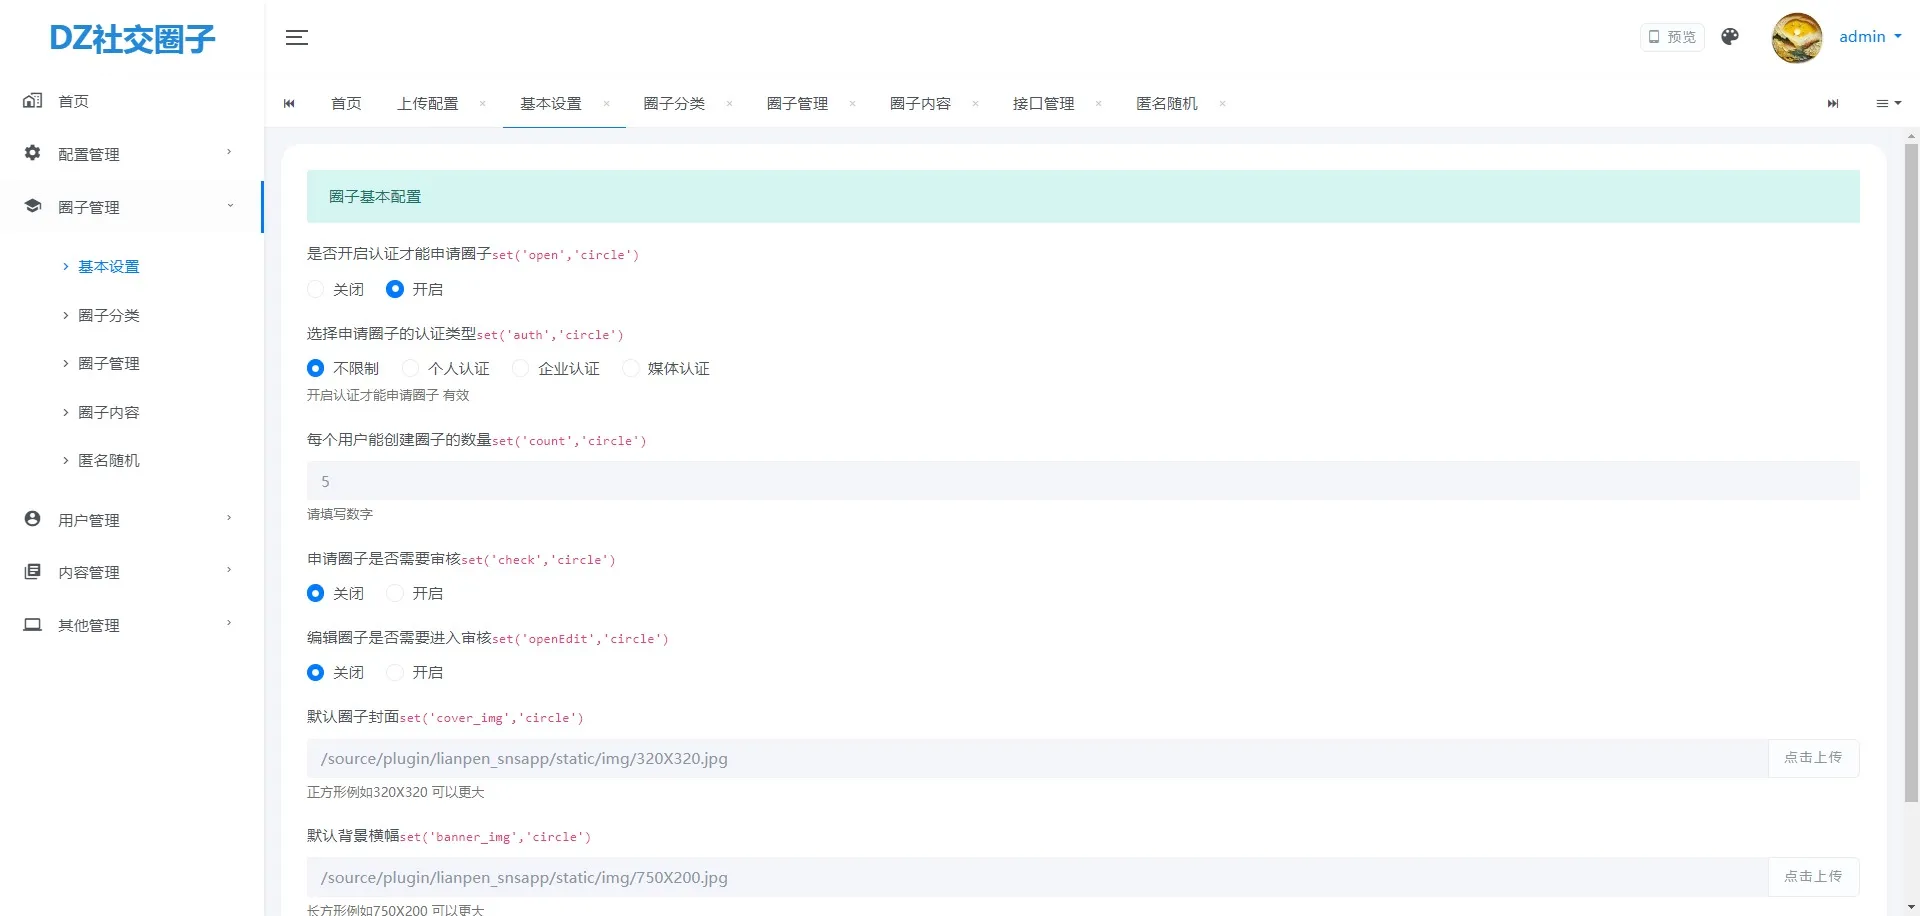Jump to last tab using double-arrow icon
This screenshot has height=916, width=1920.
click(1833, 103)
